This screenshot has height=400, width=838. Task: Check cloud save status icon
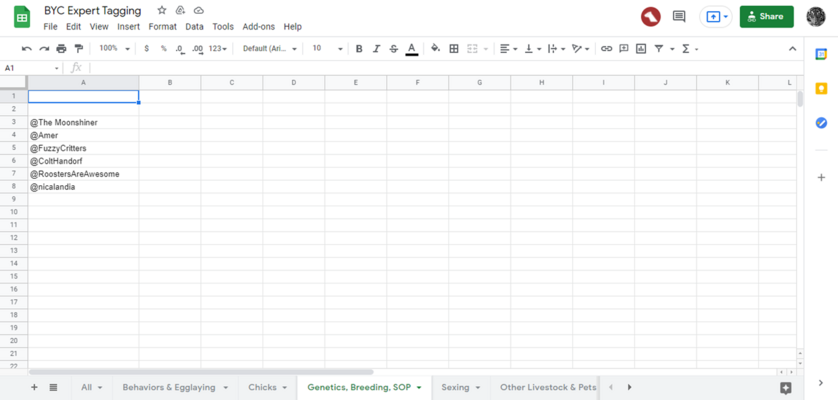[x=198, y=10]
